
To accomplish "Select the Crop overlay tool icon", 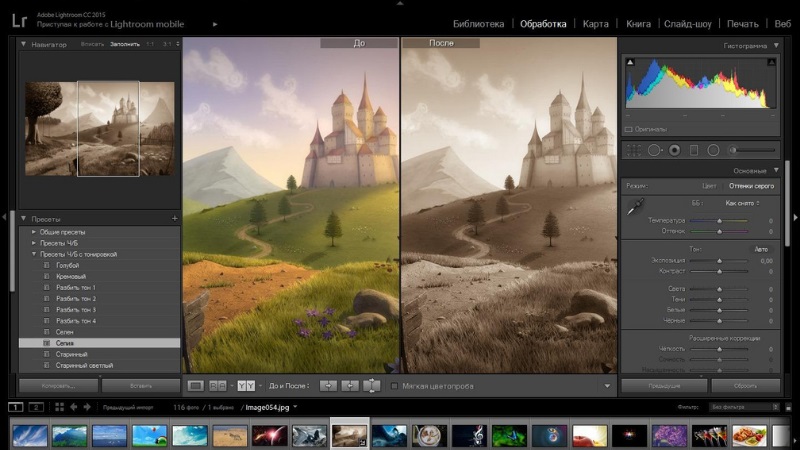I will [634, 150].
